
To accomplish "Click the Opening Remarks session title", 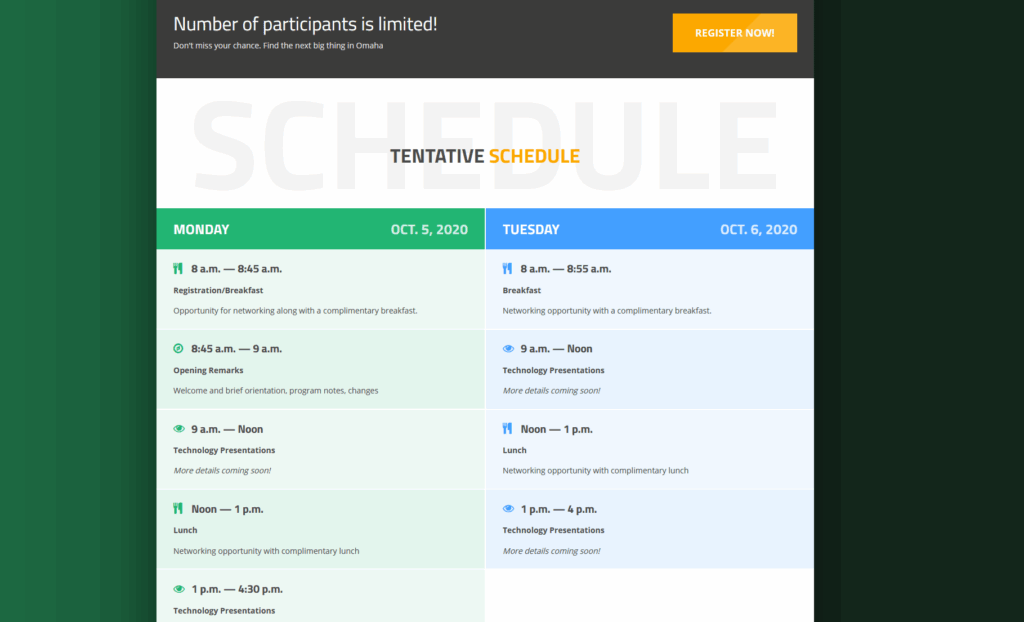I will 208,370.
